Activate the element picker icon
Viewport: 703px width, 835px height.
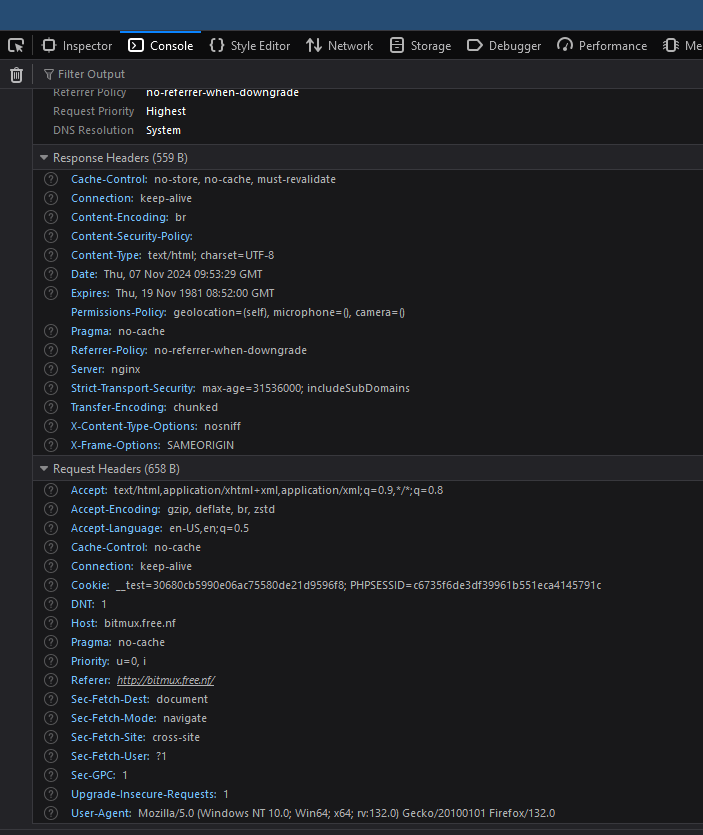16,46
